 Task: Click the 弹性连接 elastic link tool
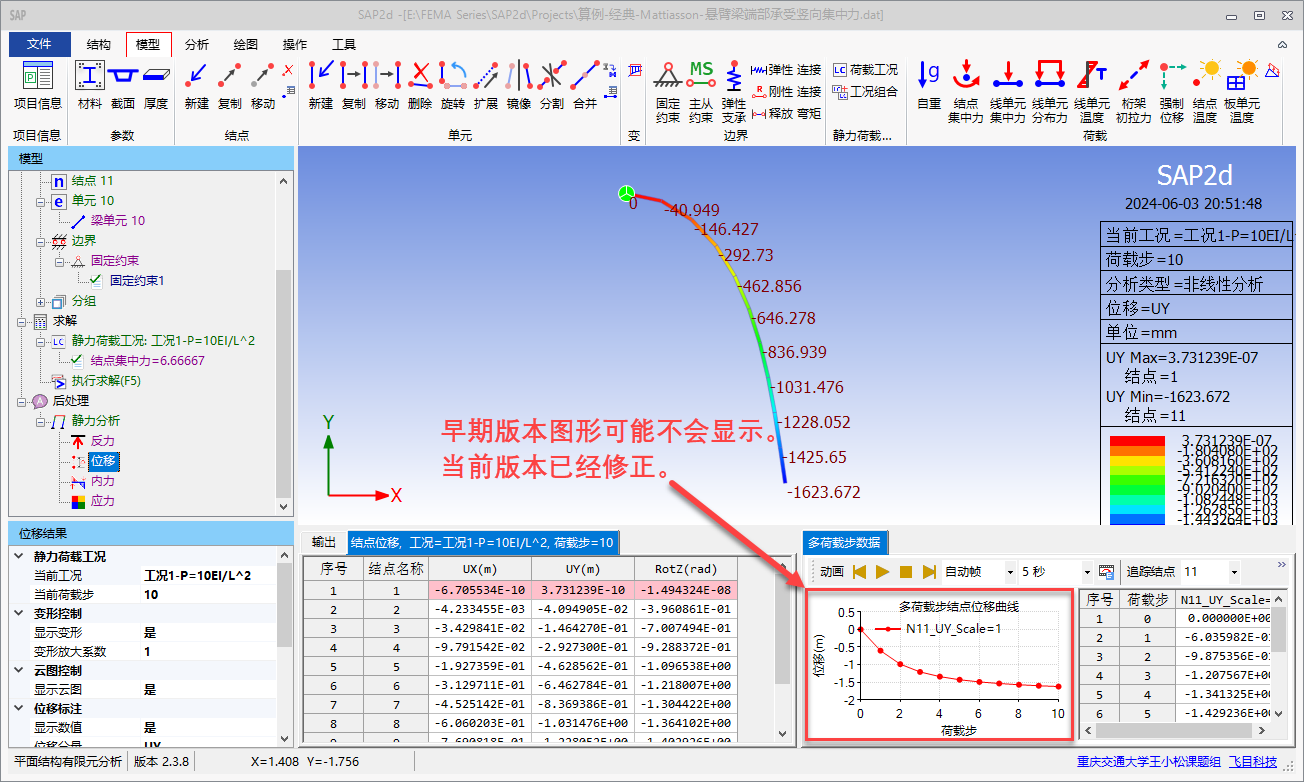(x=787, y=70)
